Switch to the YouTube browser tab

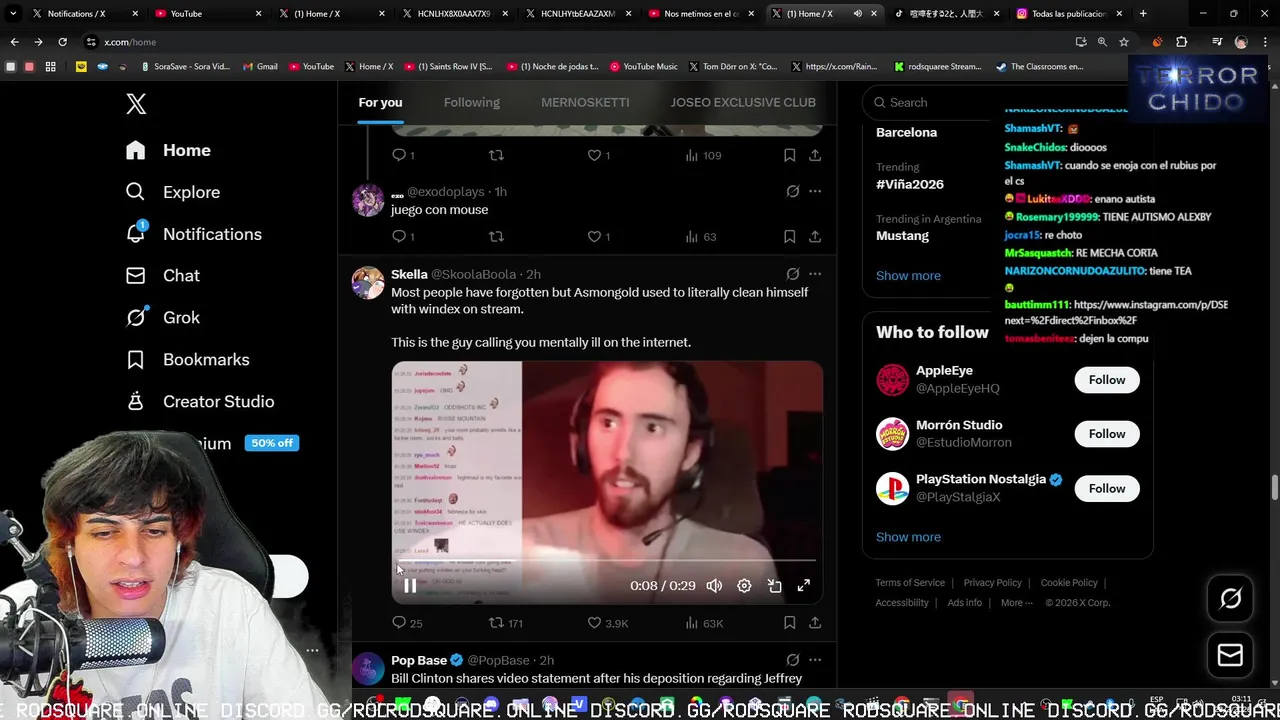coord(207,14)
